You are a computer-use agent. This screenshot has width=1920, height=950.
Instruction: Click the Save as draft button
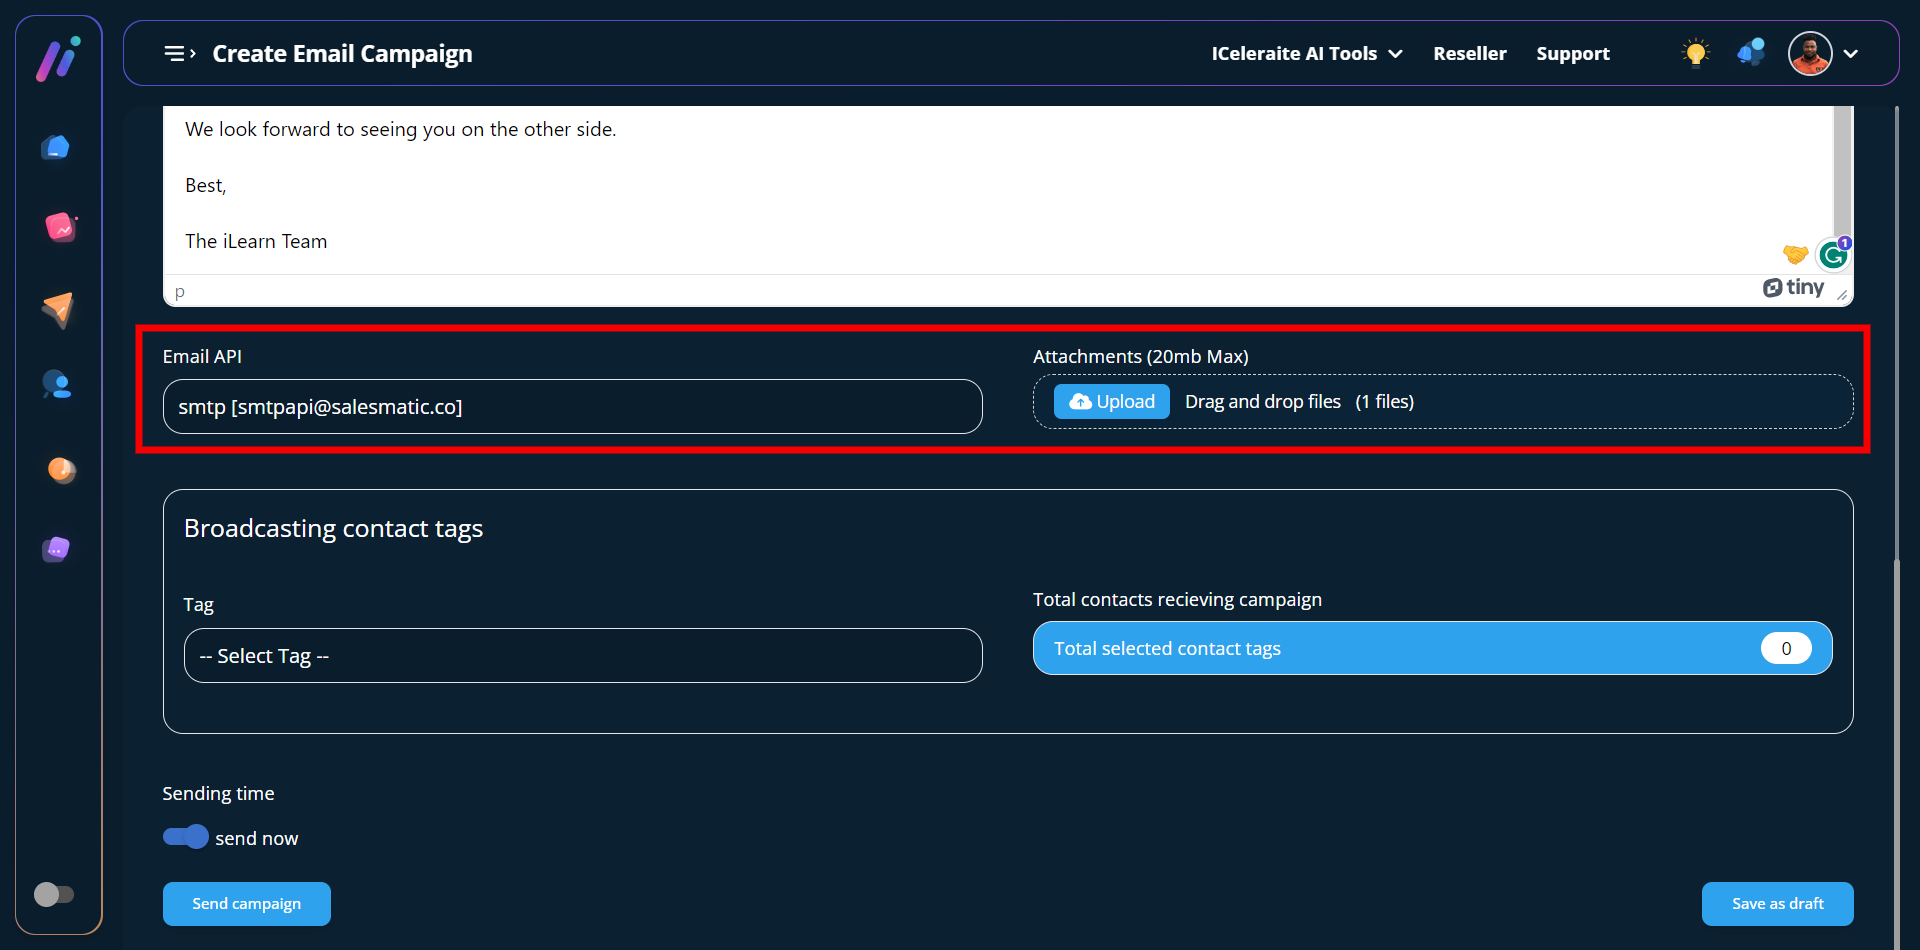point(1777,904)
